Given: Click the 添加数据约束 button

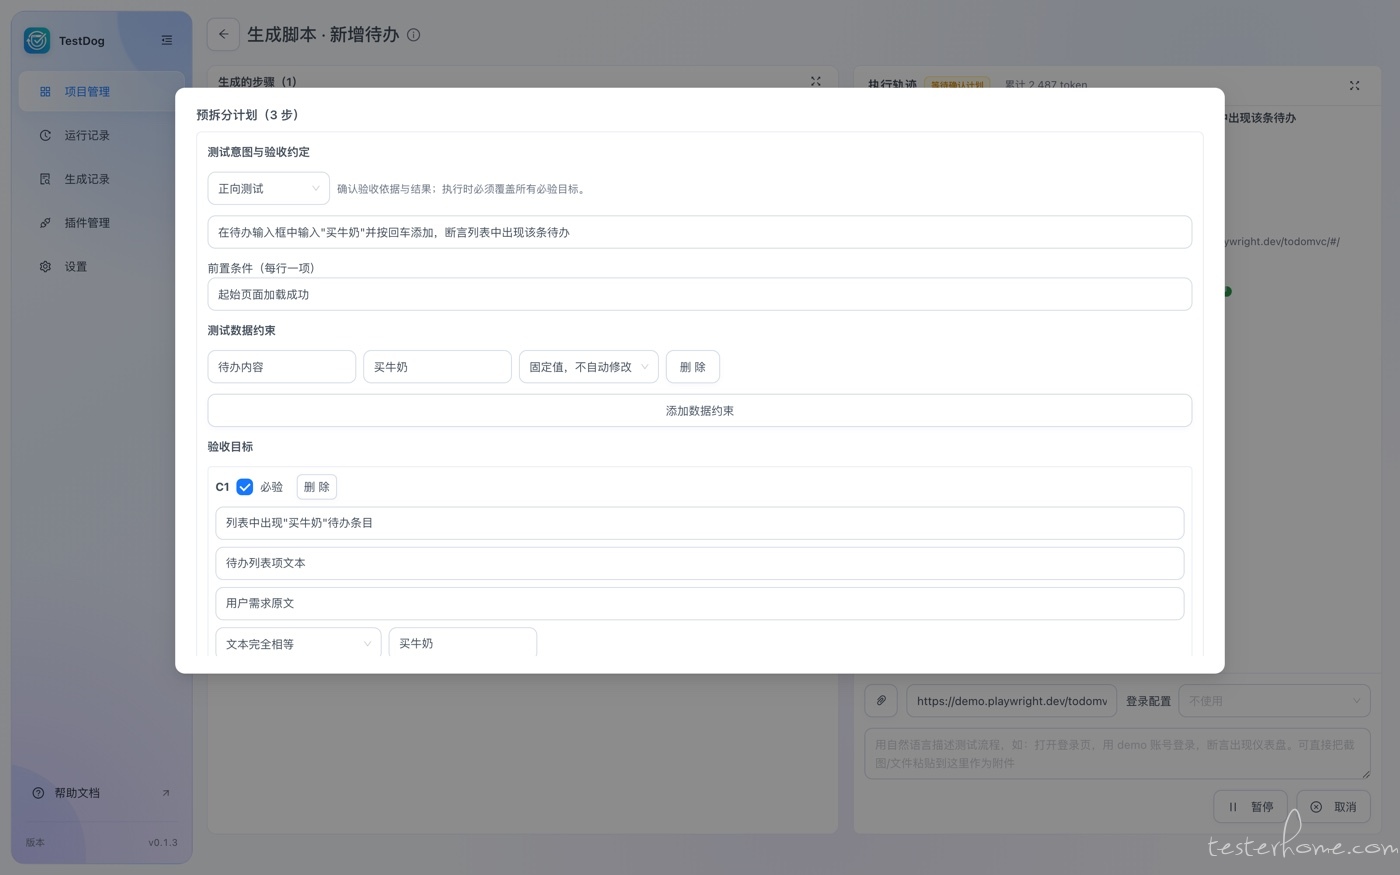Looking at the screenshot, I should 700,411.
